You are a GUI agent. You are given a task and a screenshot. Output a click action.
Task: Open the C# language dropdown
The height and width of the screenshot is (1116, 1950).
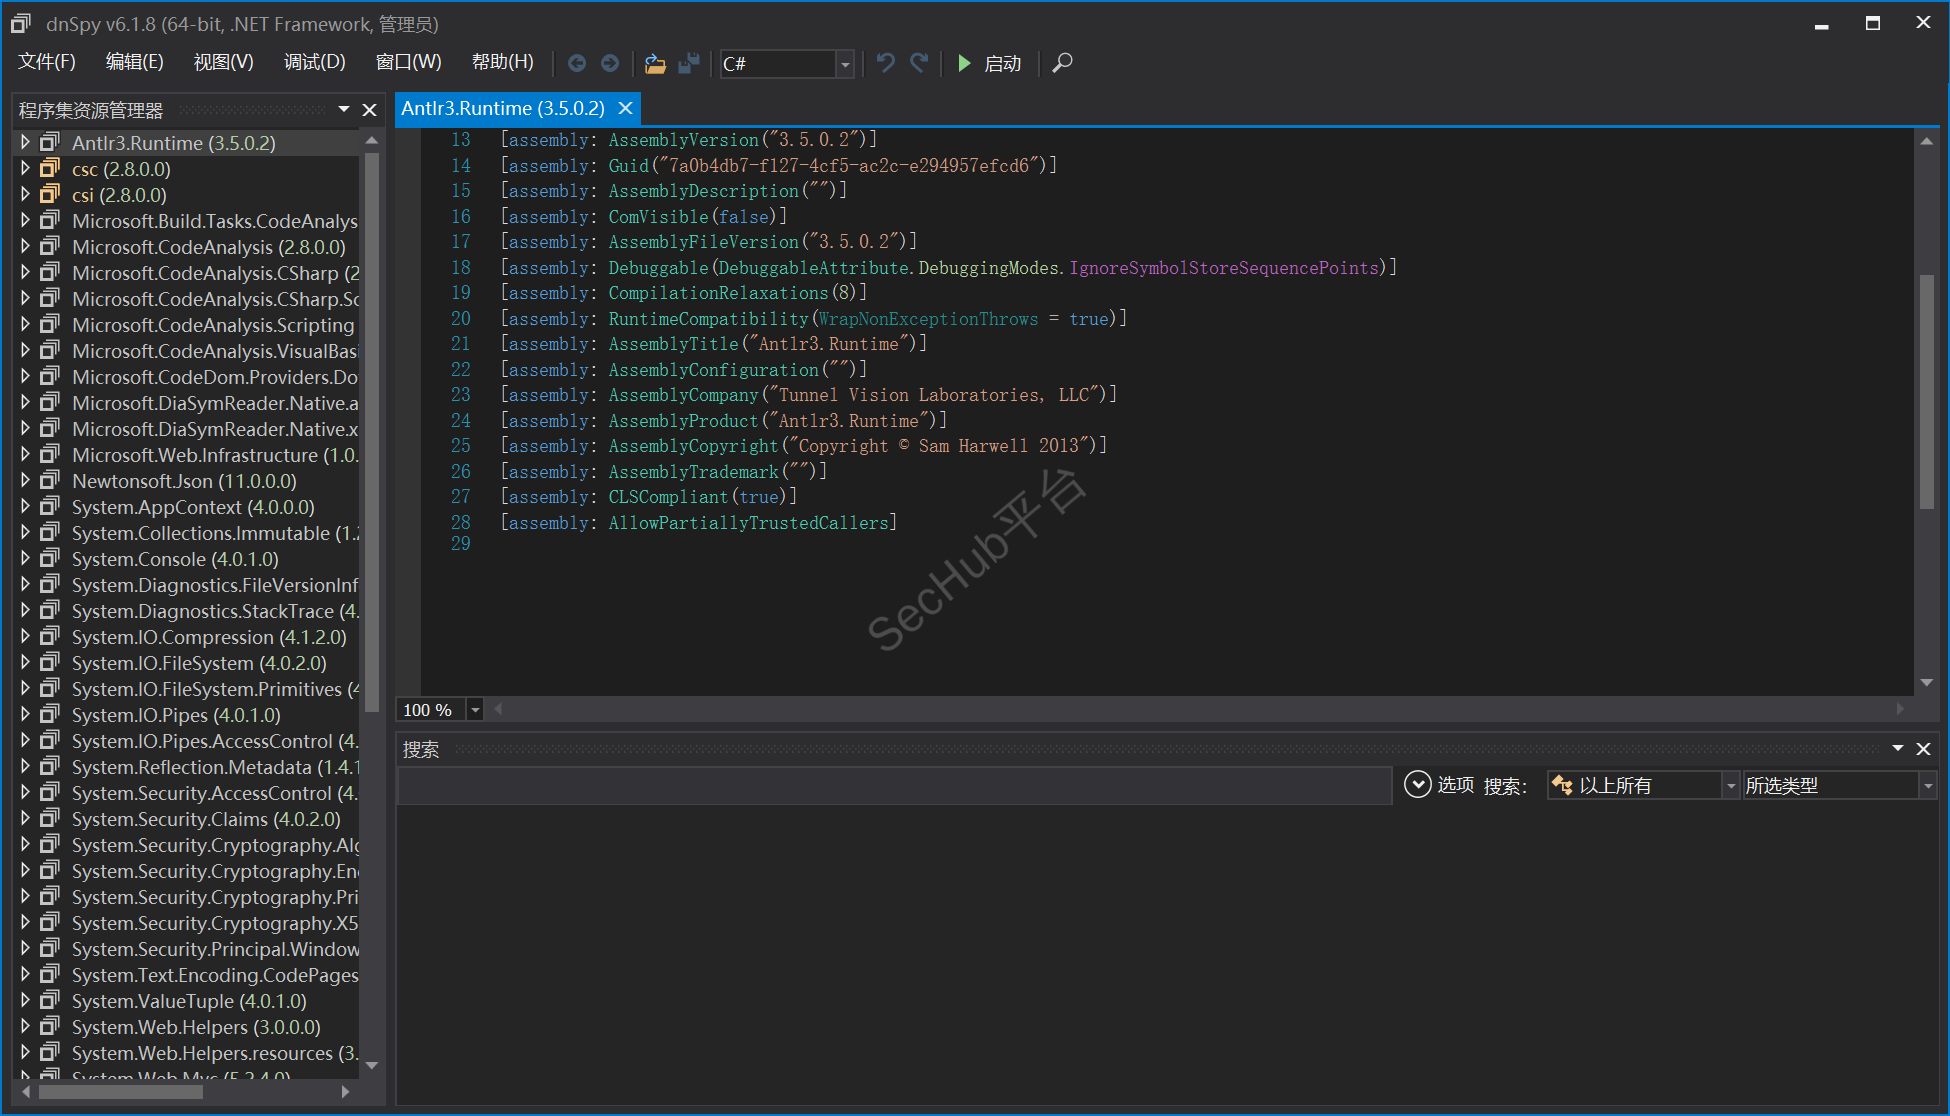tap(845, 64)
